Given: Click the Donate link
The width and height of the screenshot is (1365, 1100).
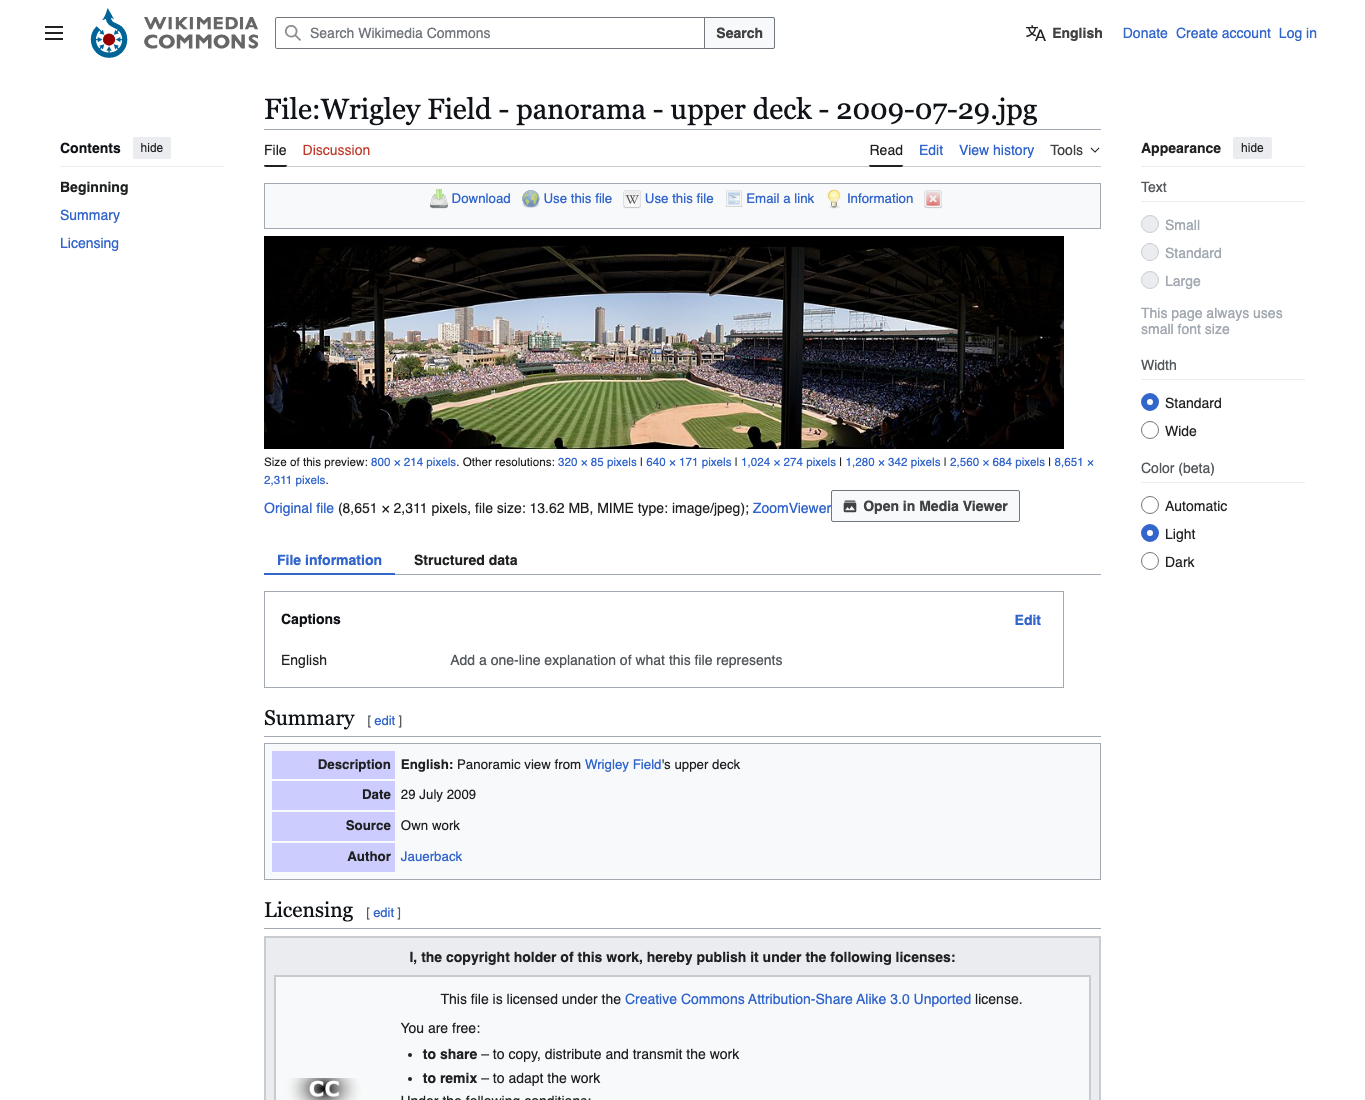Looking at the screenshot, I should pyautogui.click(x=1145, y=33).
